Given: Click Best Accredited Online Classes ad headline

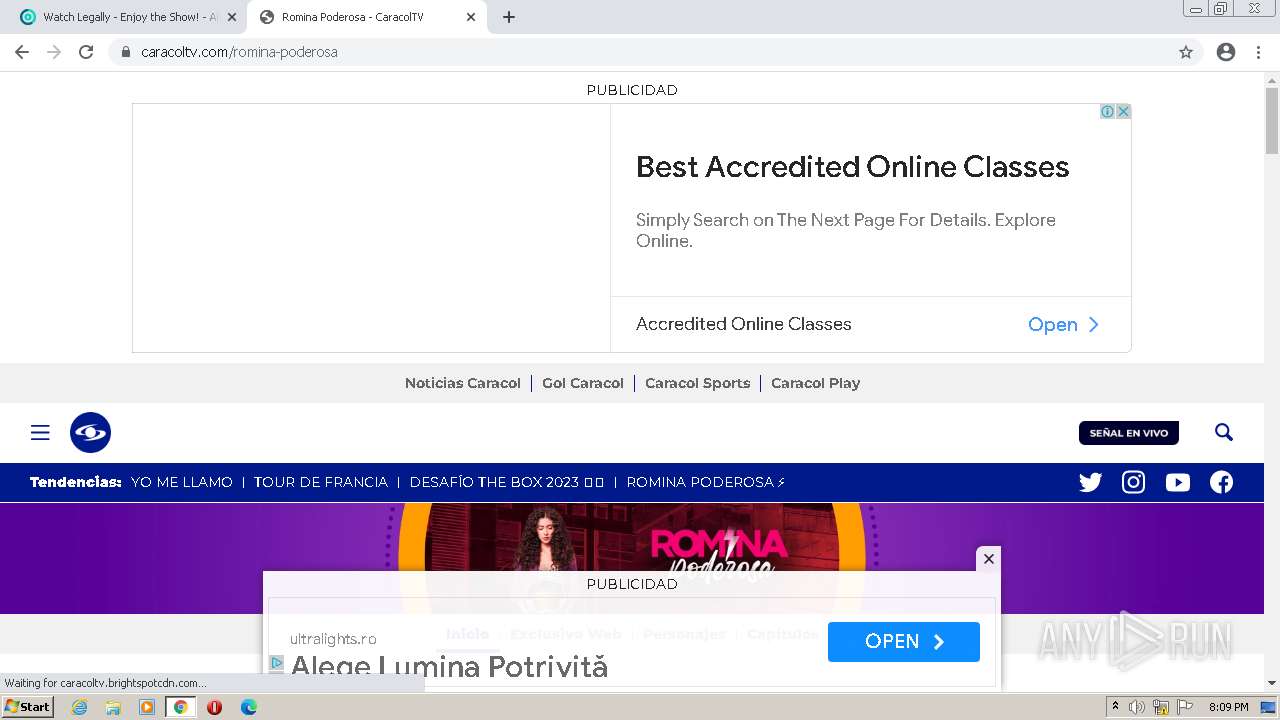Looking at the screenshot, I should pos(853,167).
